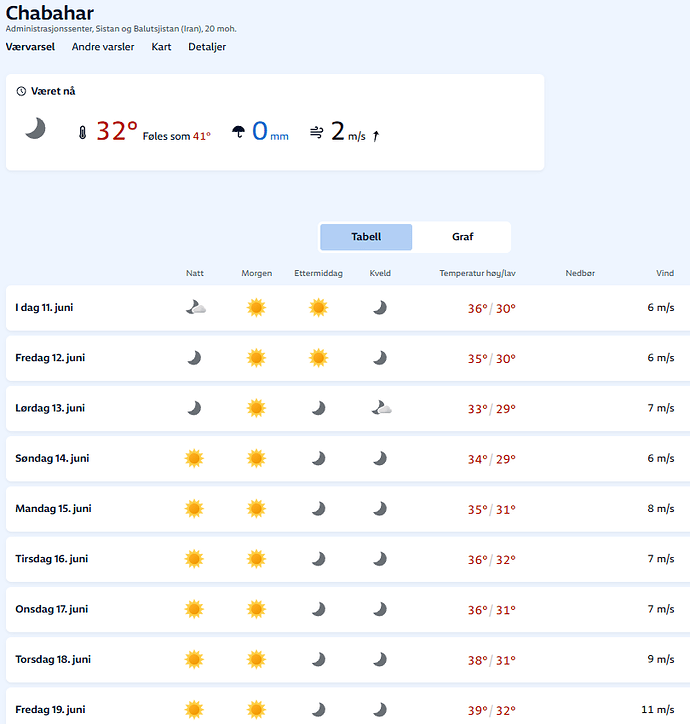Click the moon icon in Været nå

coord(35,128)
